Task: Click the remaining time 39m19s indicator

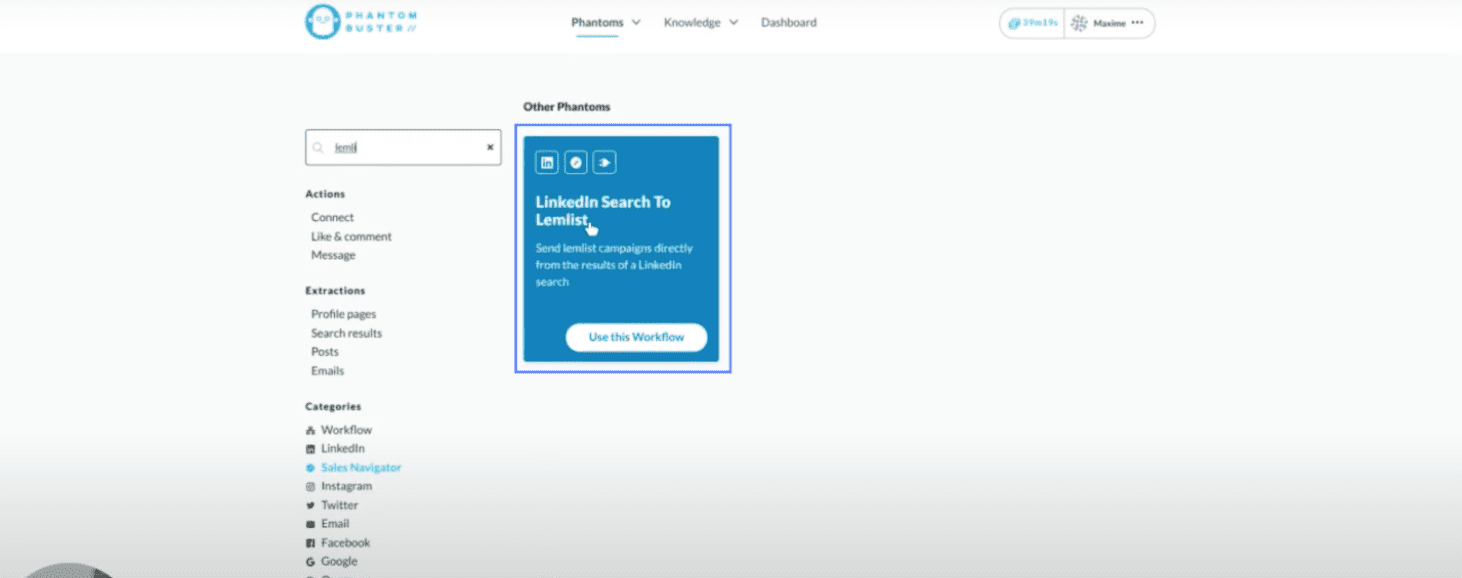Action: tap(1039, 23)
